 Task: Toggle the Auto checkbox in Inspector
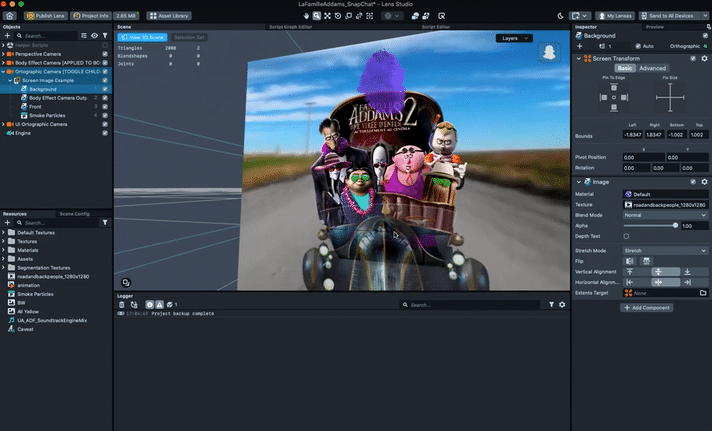[638, 46]
